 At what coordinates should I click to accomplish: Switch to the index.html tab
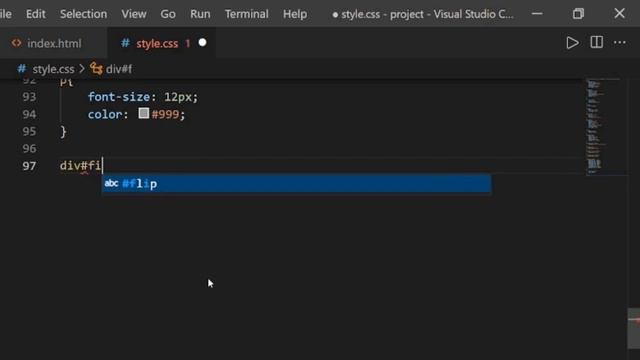(x=54, y=43)
